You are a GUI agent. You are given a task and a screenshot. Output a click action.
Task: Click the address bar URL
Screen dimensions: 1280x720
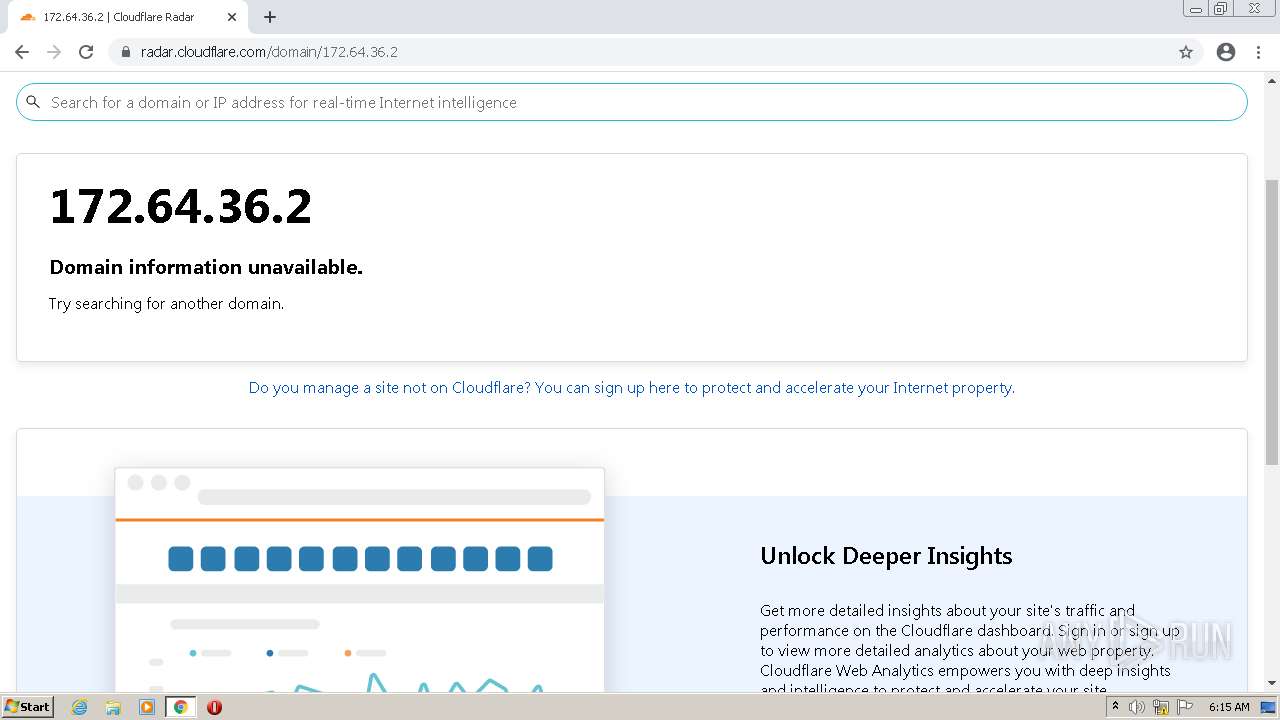point(269,52)
